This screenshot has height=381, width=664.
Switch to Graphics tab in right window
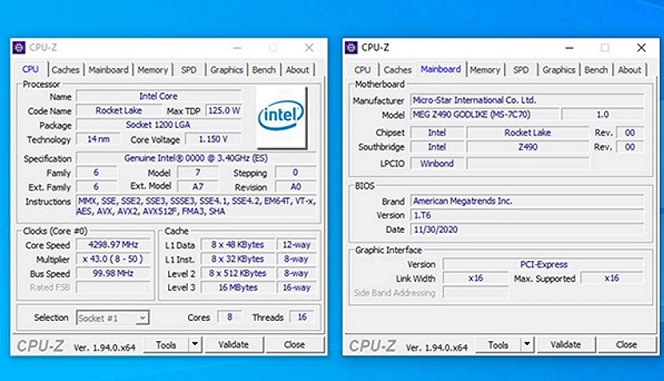click(559, 70)
